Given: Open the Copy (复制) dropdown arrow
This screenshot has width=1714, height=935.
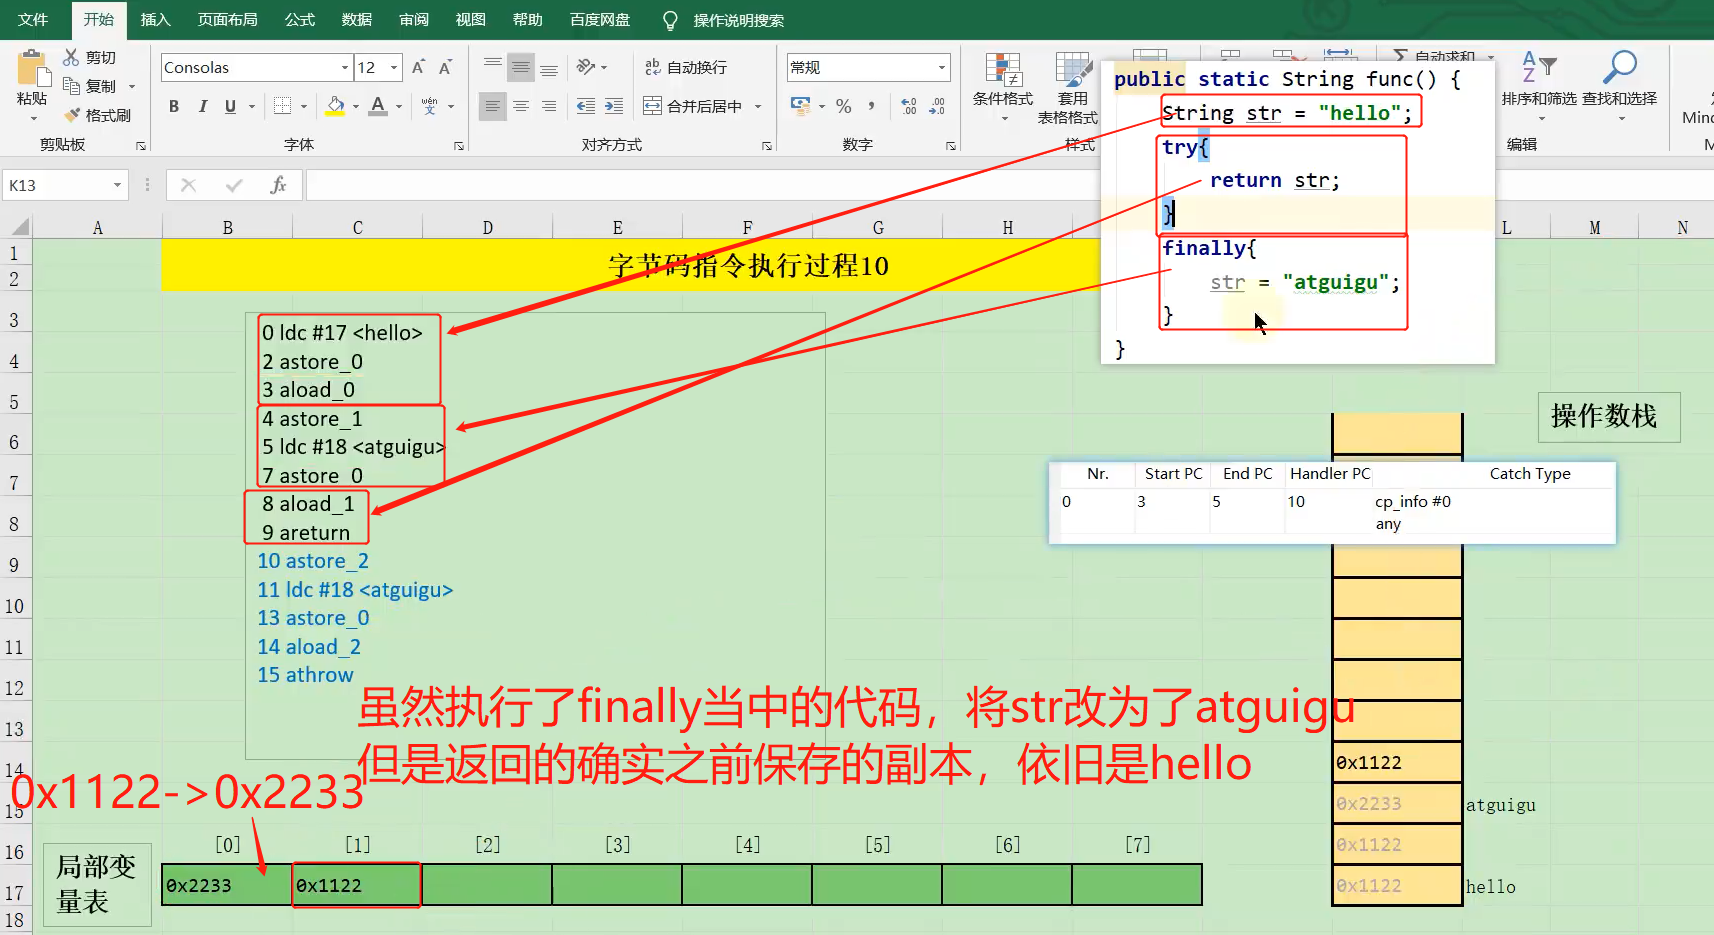Looking at the screenshot, I should pos(131,87).
